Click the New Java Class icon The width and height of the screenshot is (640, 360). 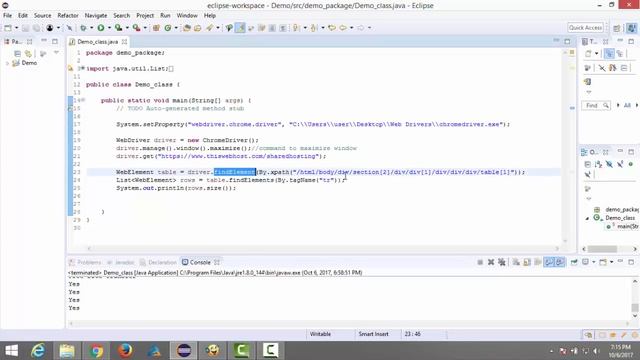click(168, 28)
